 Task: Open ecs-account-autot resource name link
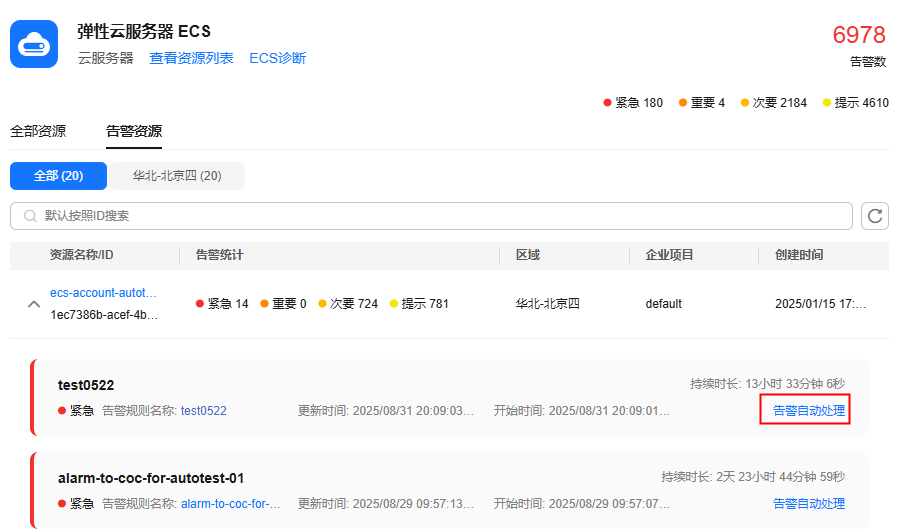103,293
